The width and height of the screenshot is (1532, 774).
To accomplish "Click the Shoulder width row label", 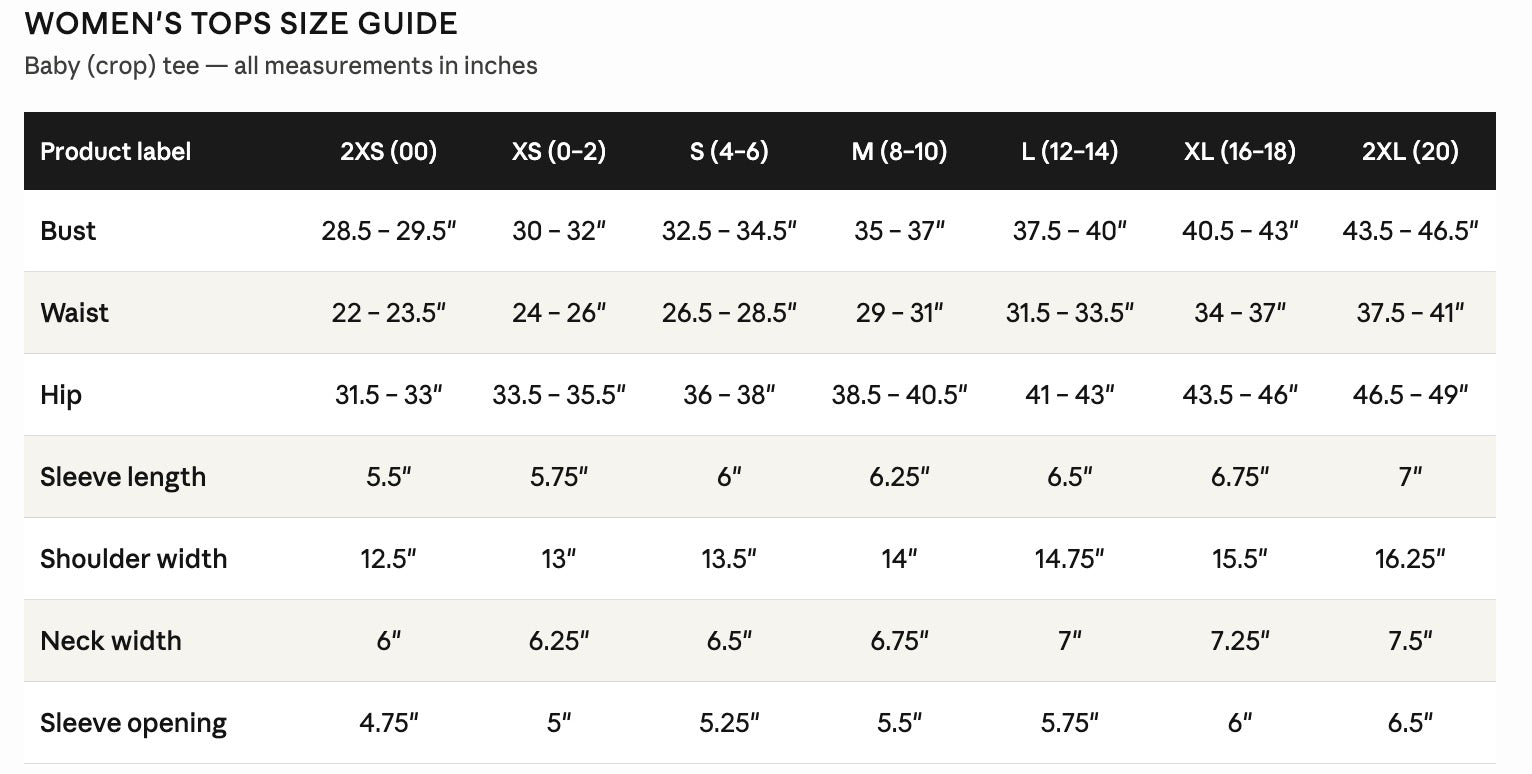I will pyautogui.click(x=133, y=559).
